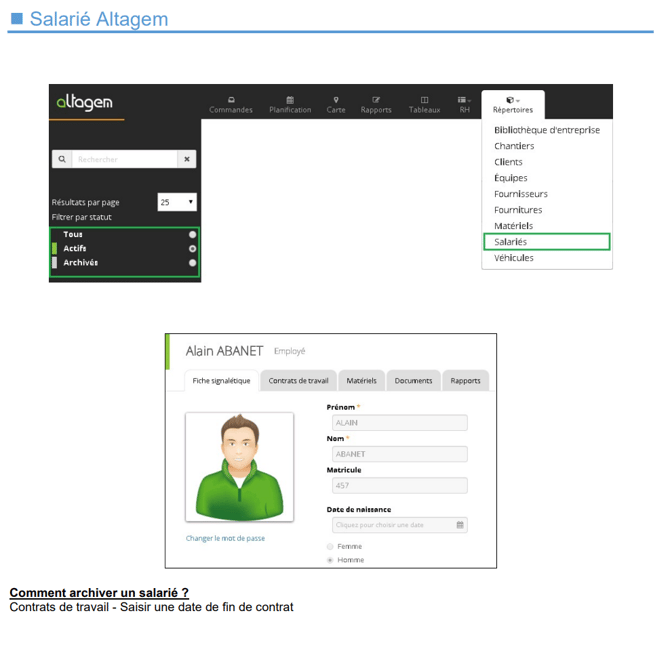Click the employee avatar photo
This screenshot has width=670, height=645.
(239, 467)
